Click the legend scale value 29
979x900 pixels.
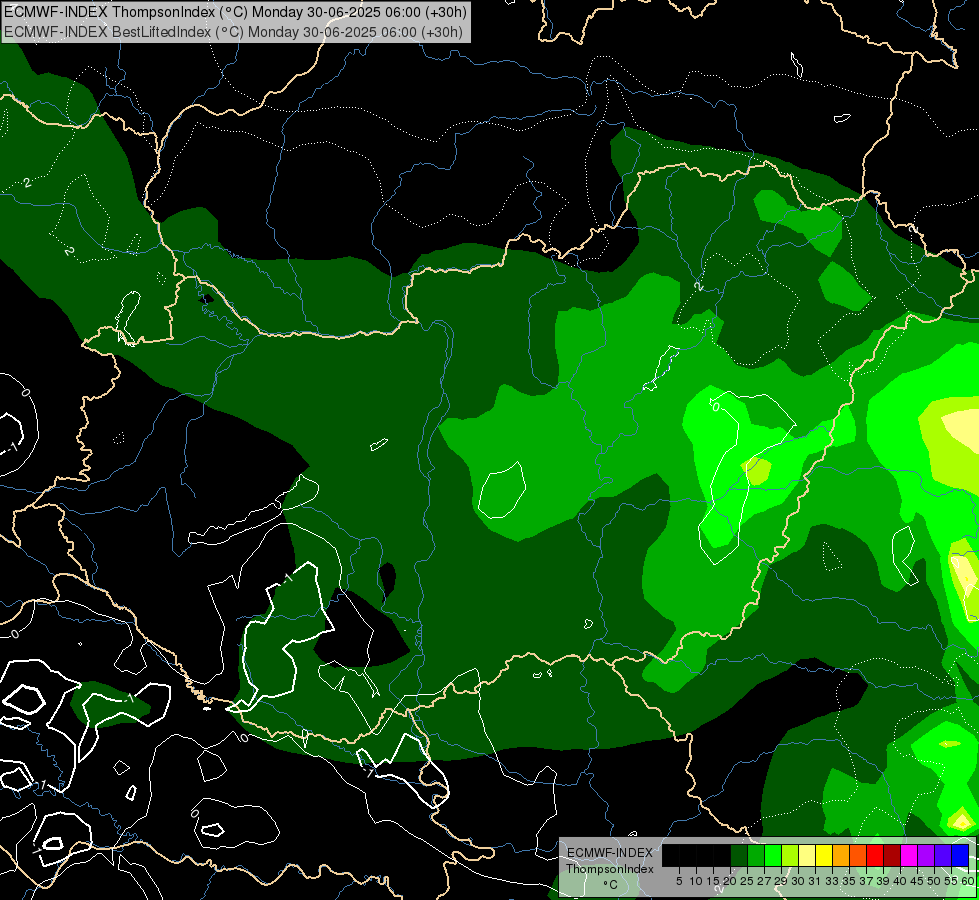click(x=781, y=881)
